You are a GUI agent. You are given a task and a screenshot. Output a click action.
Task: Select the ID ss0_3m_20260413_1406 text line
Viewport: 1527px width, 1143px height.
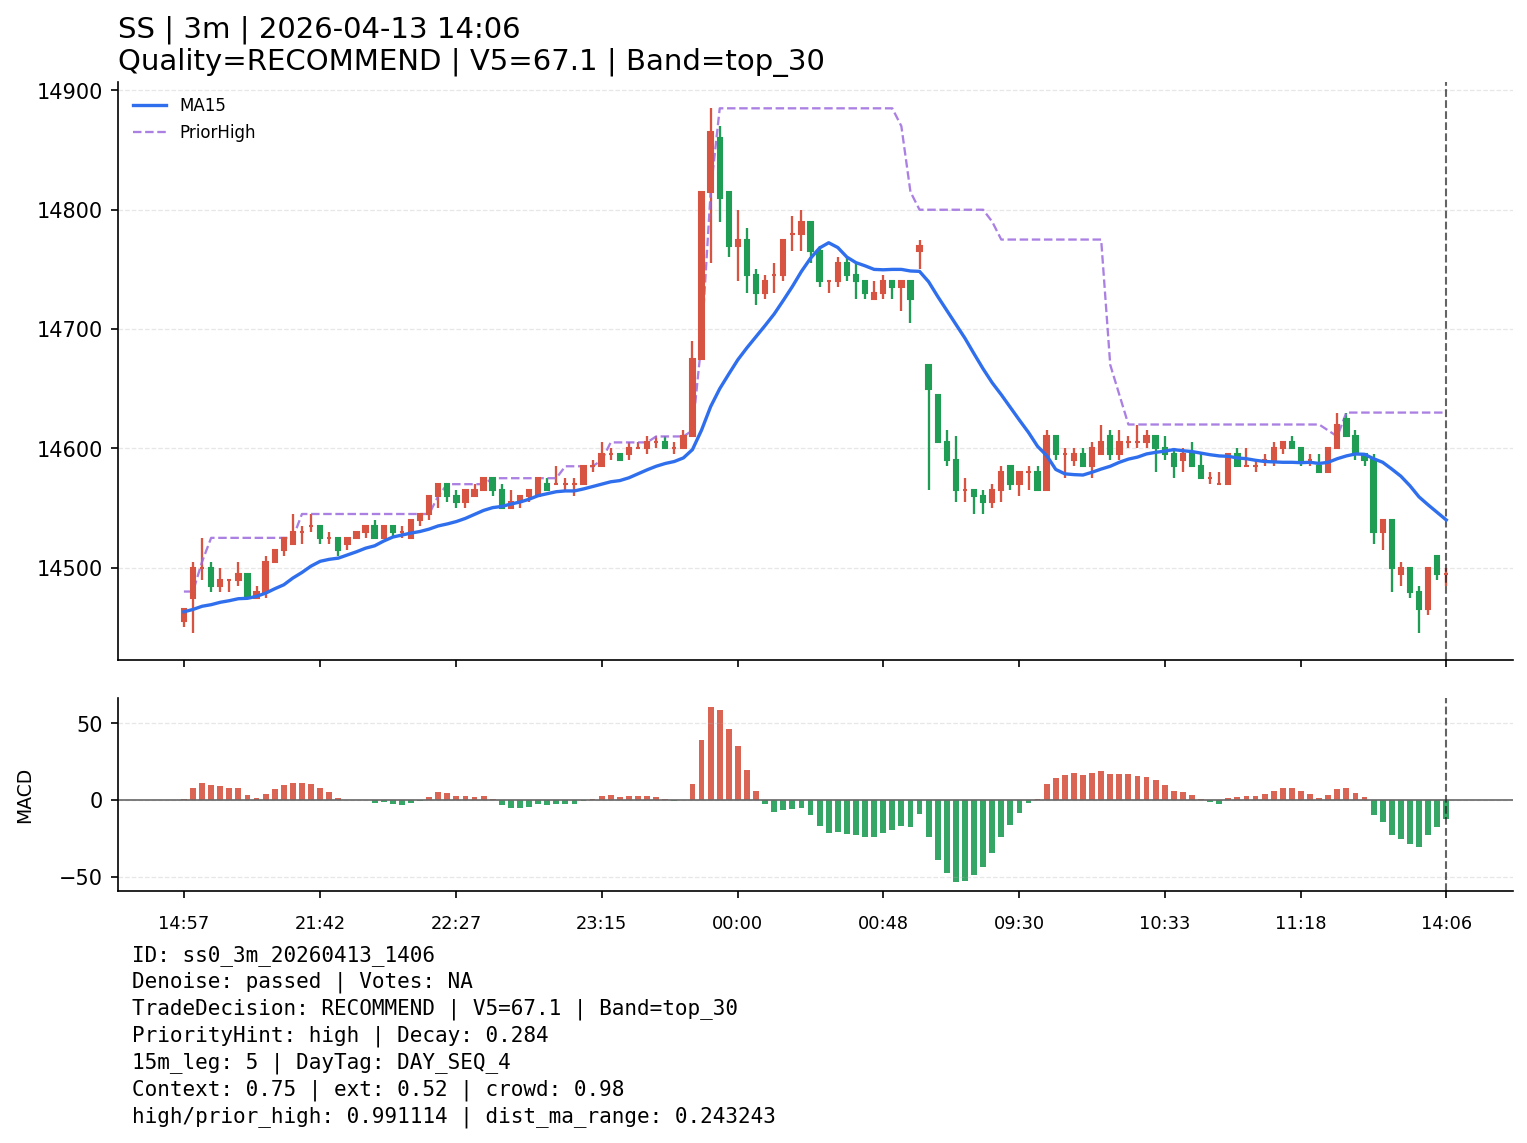pyautogui.click(x=283, y=955)
